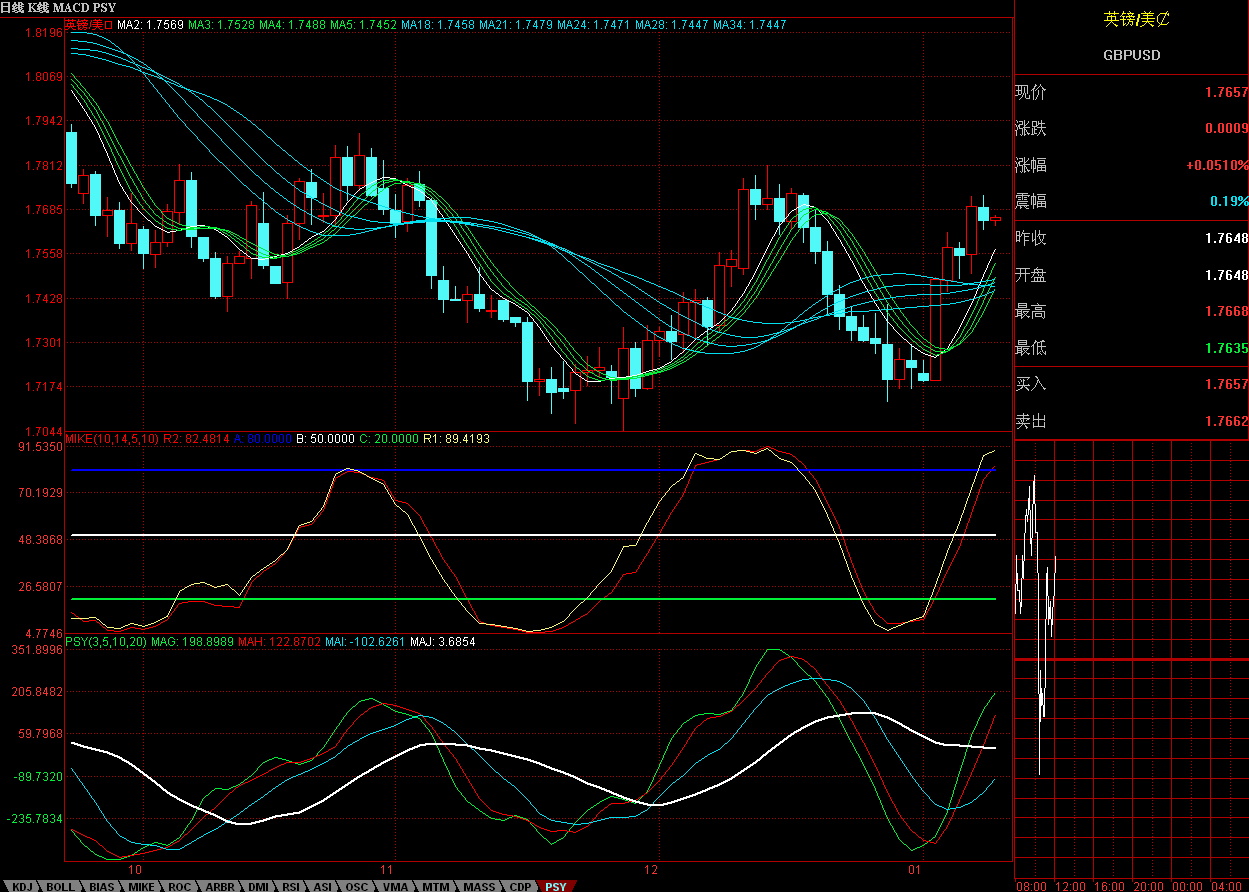Switch to the KDJ indicator tab

(22, 886)
